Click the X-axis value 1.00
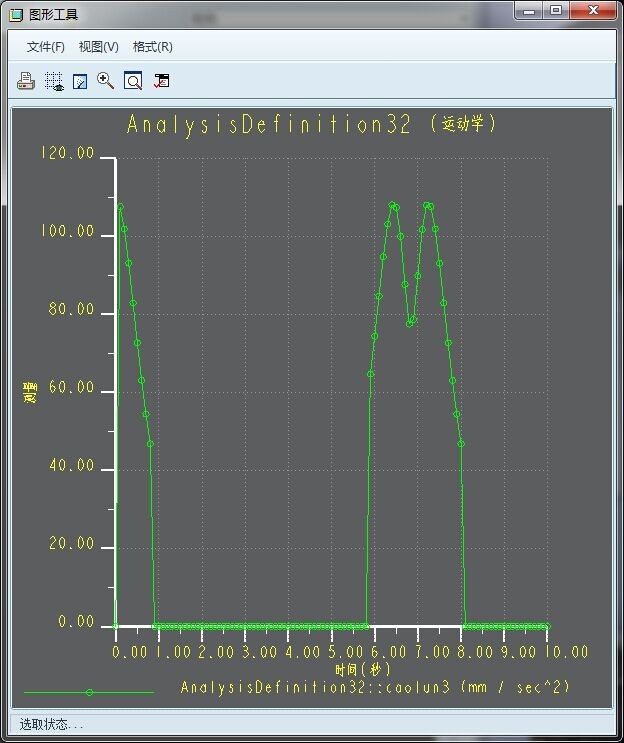The height and width of the screenshot is (743, 624). pos(173,652)
